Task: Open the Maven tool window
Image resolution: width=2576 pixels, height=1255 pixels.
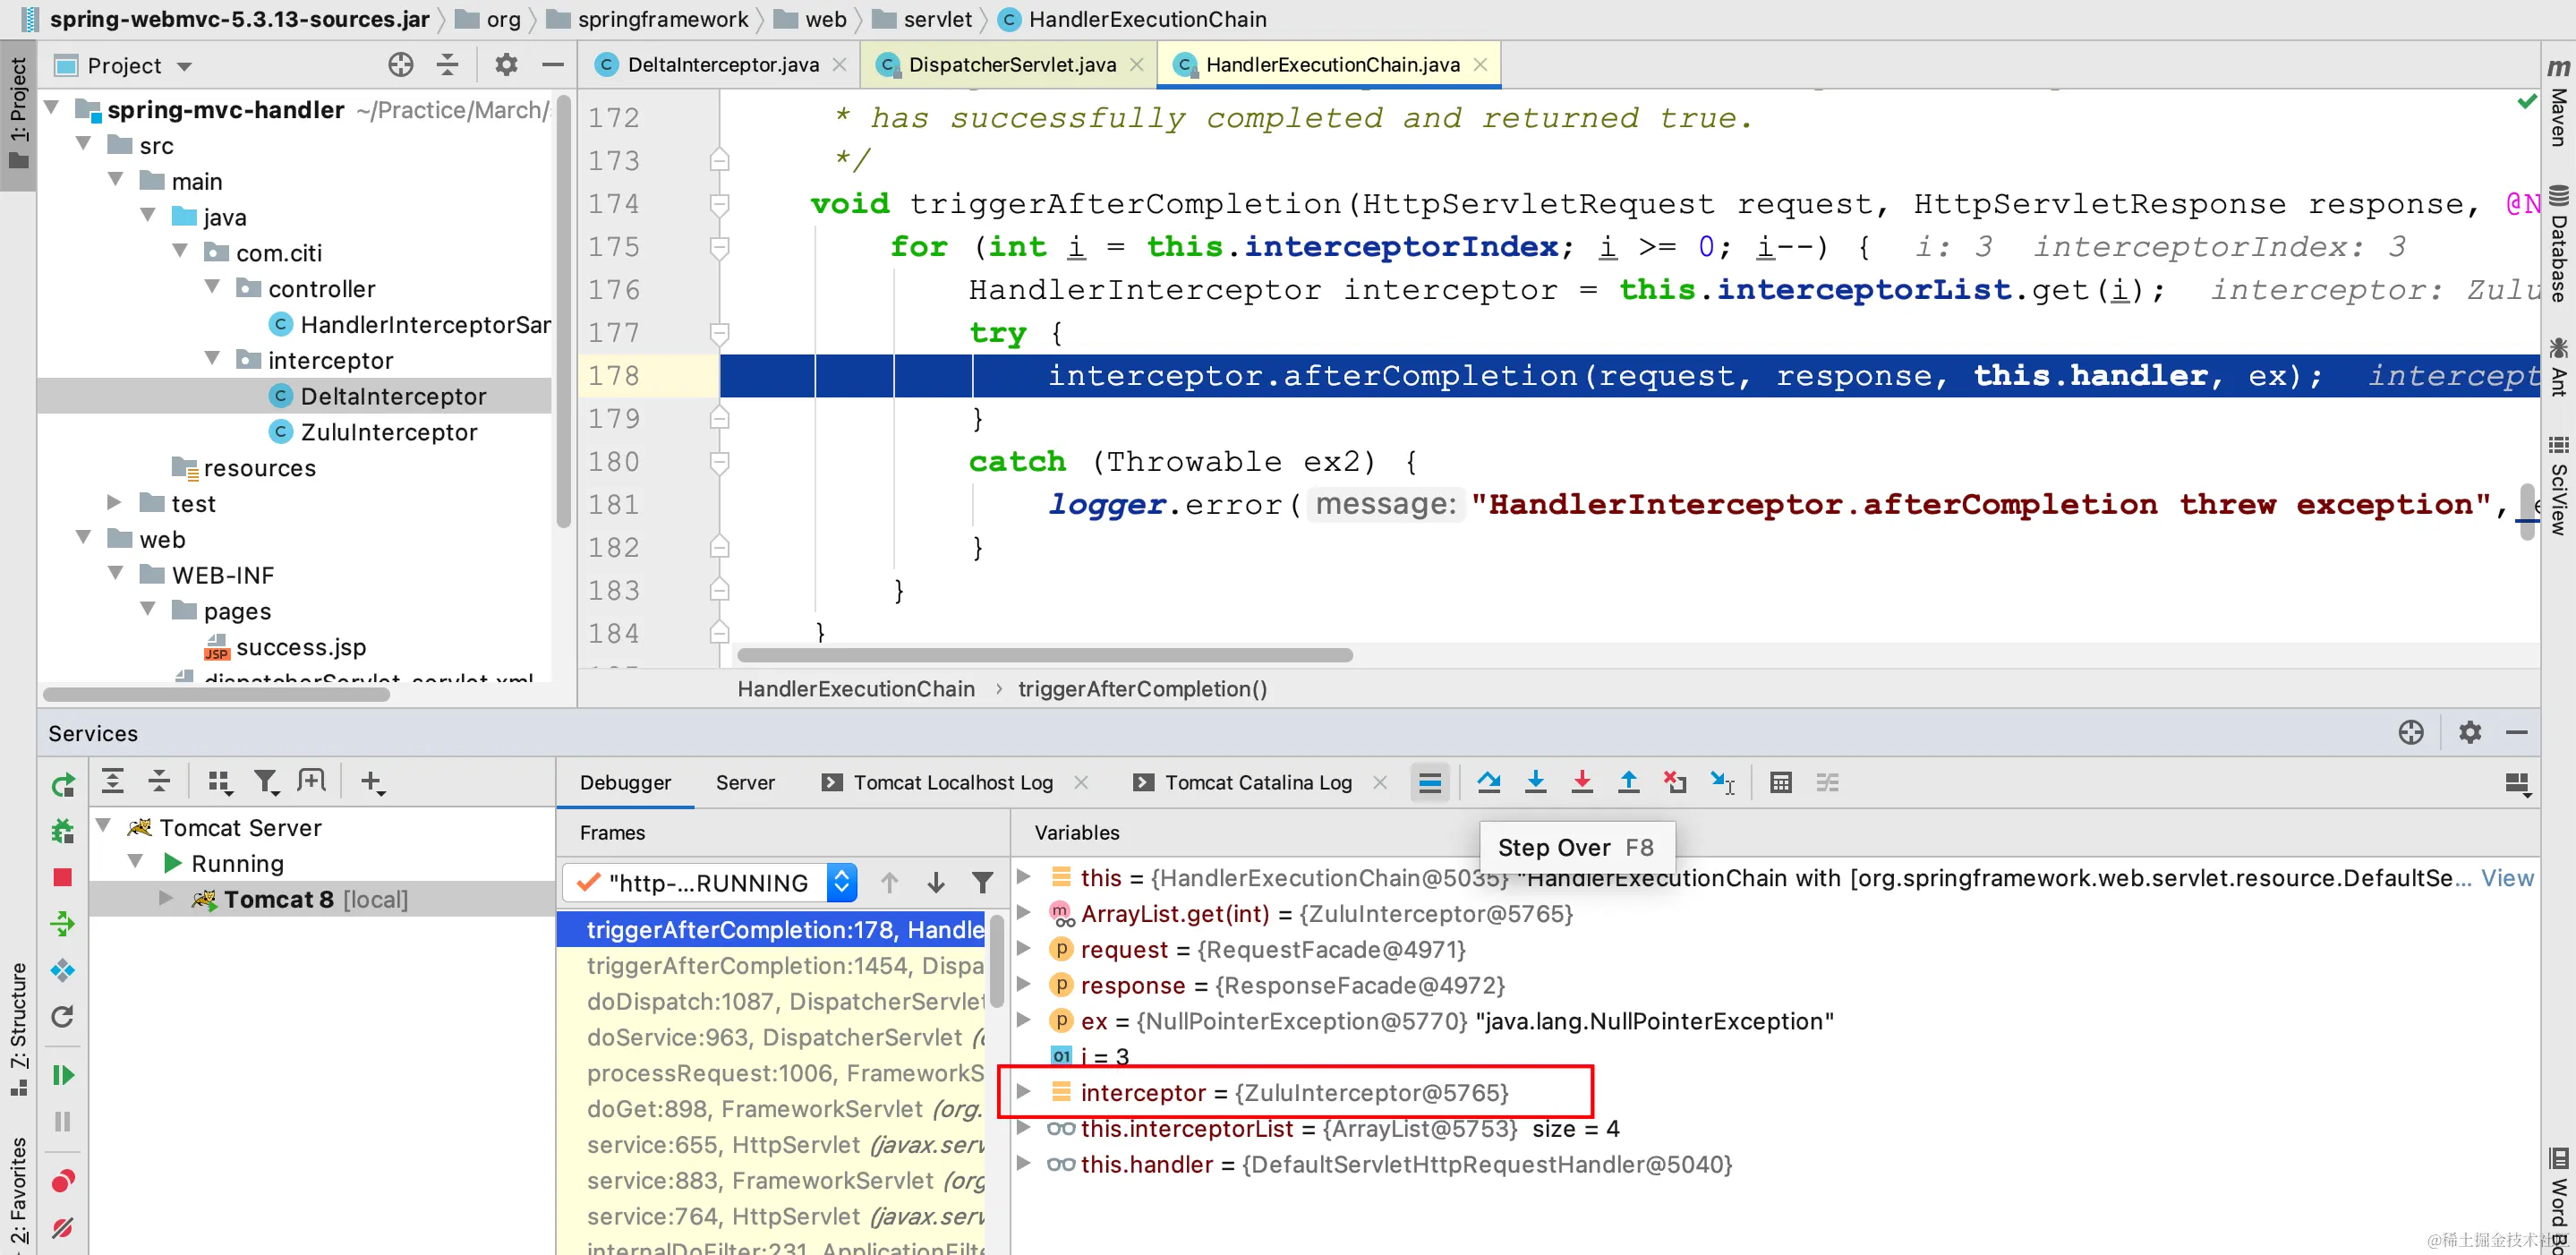Action: click(x=2558, y=103)
